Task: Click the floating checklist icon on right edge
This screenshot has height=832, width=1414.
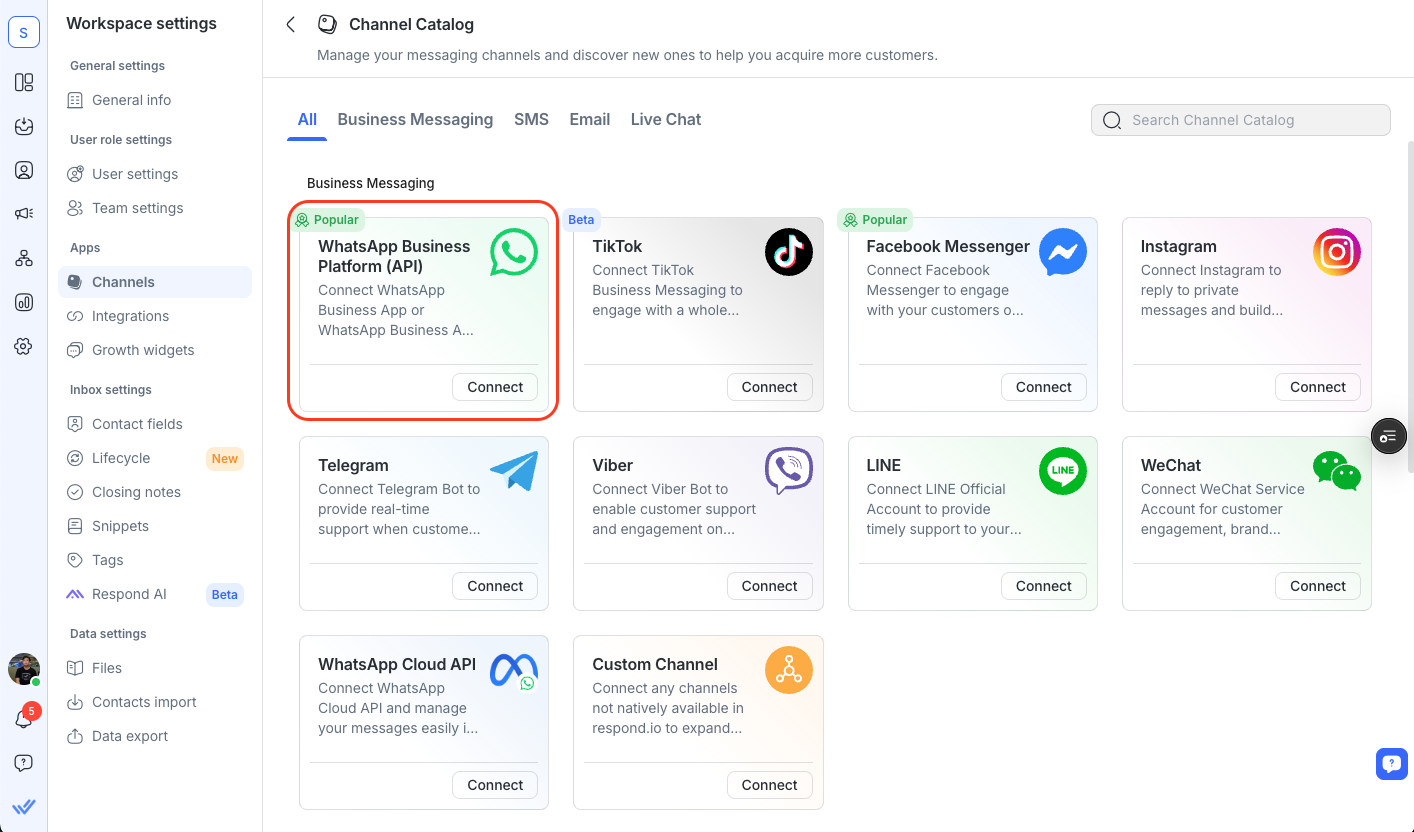Action: 1388,436
